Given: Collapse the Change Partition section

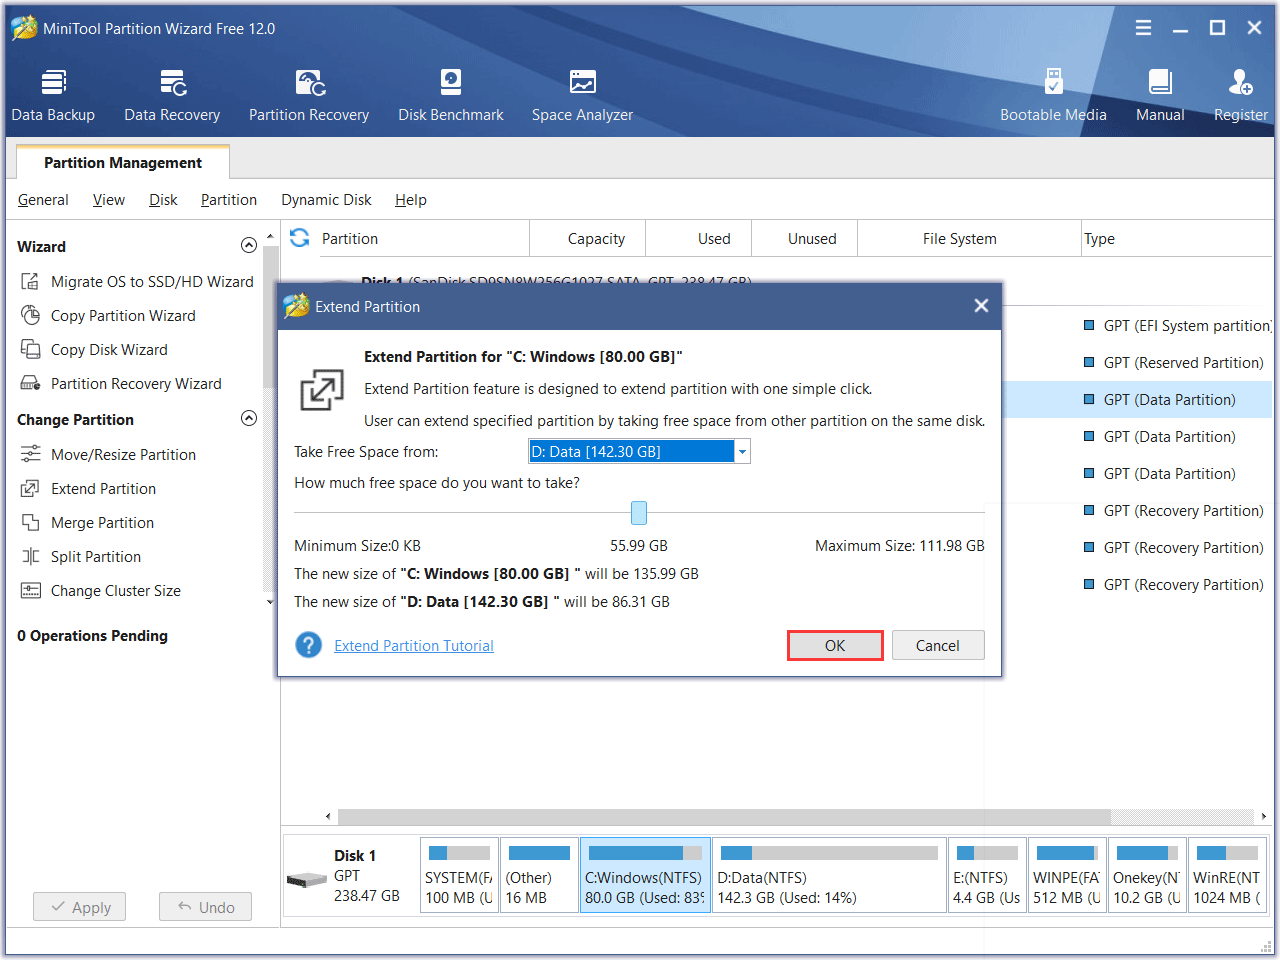Looking at the screenshot, I should 249,419.
